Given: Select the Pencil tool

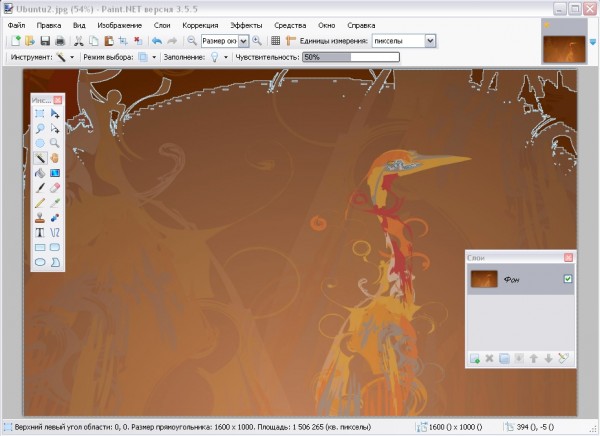Looking at the screenshot, I should coord(40,203).
